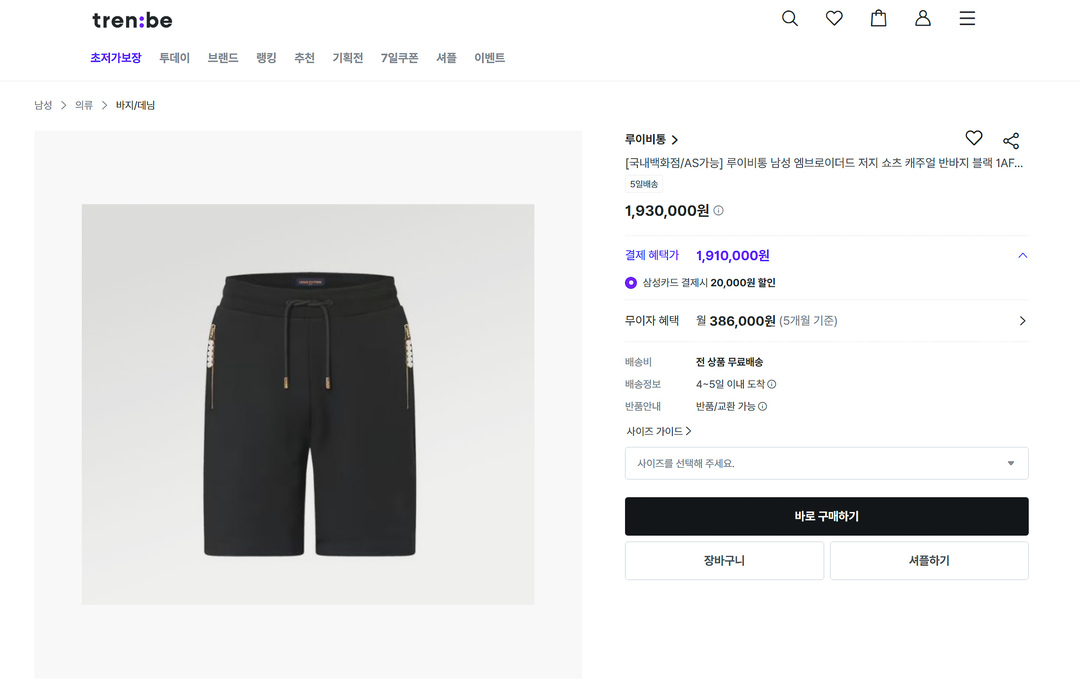Screen dimensions: 1080x682
Task: Open the shopping bag icon
Action: [x=878, y=19]
